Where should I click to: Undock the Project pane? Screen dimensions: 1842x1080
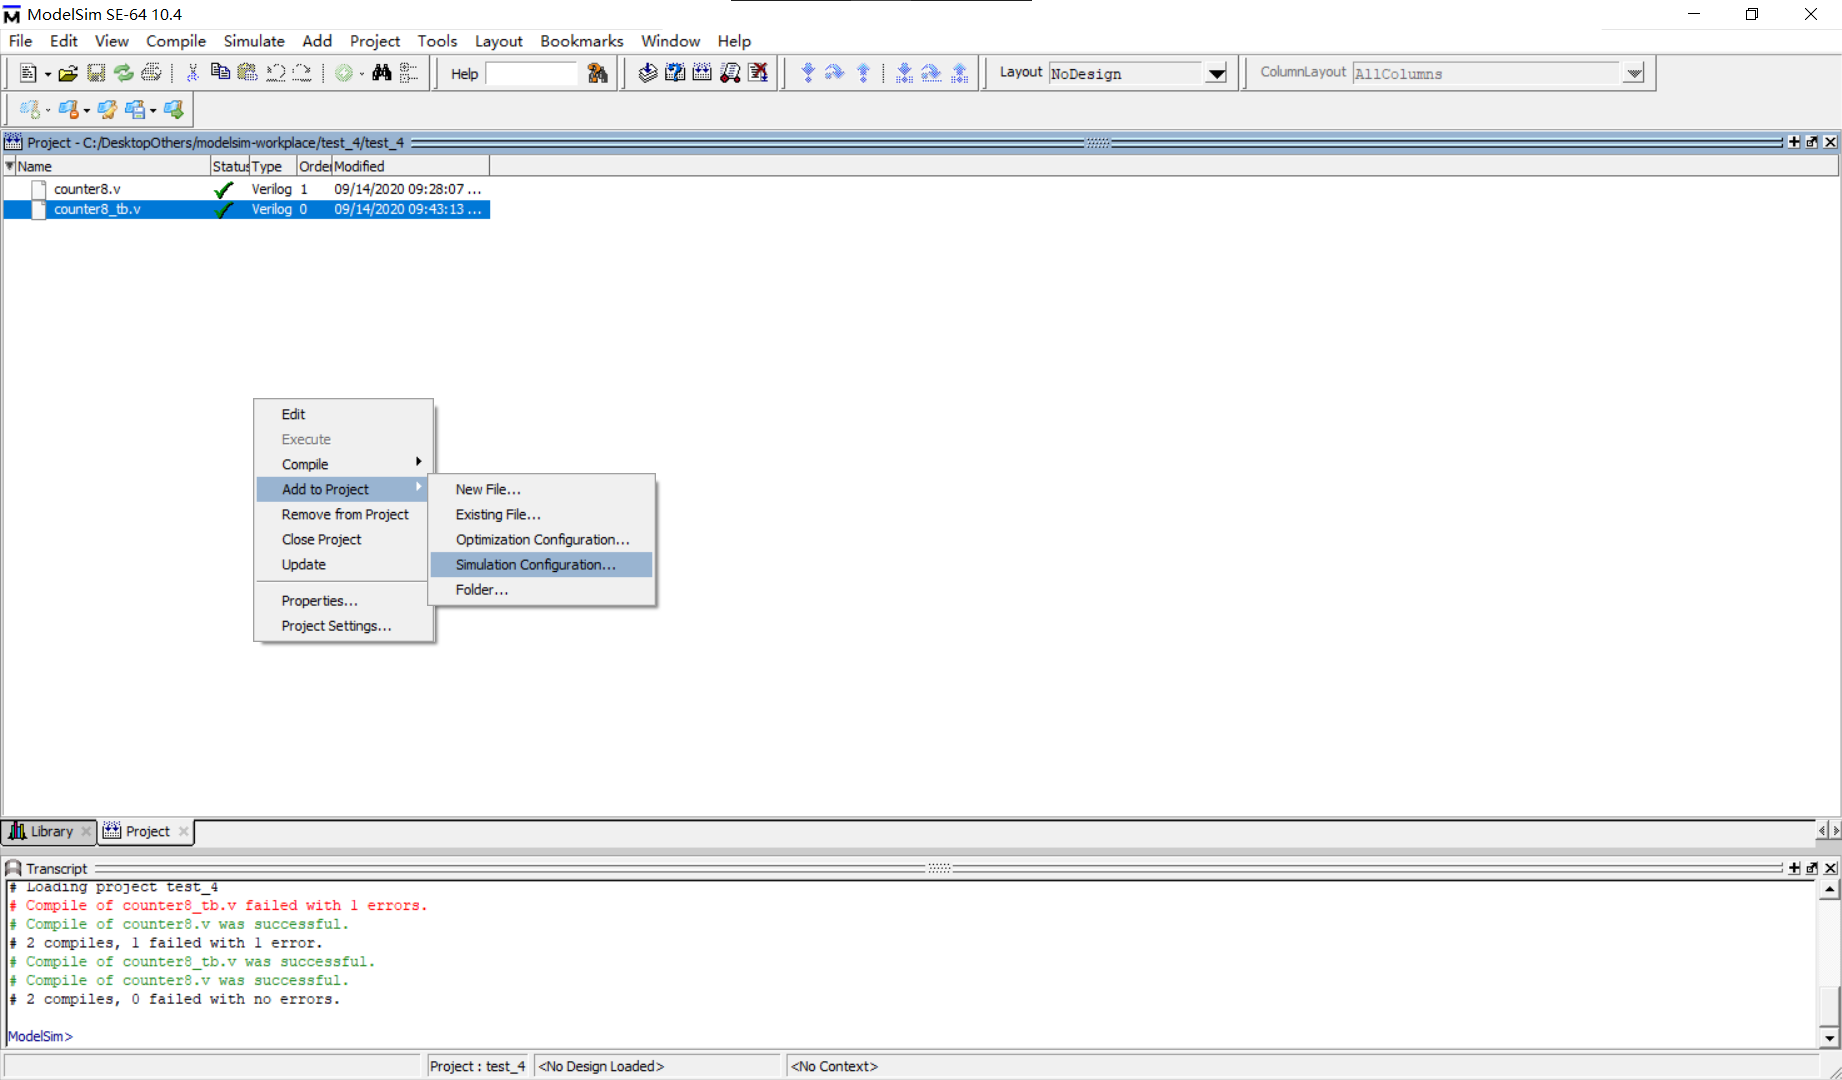pos(1812,142)
